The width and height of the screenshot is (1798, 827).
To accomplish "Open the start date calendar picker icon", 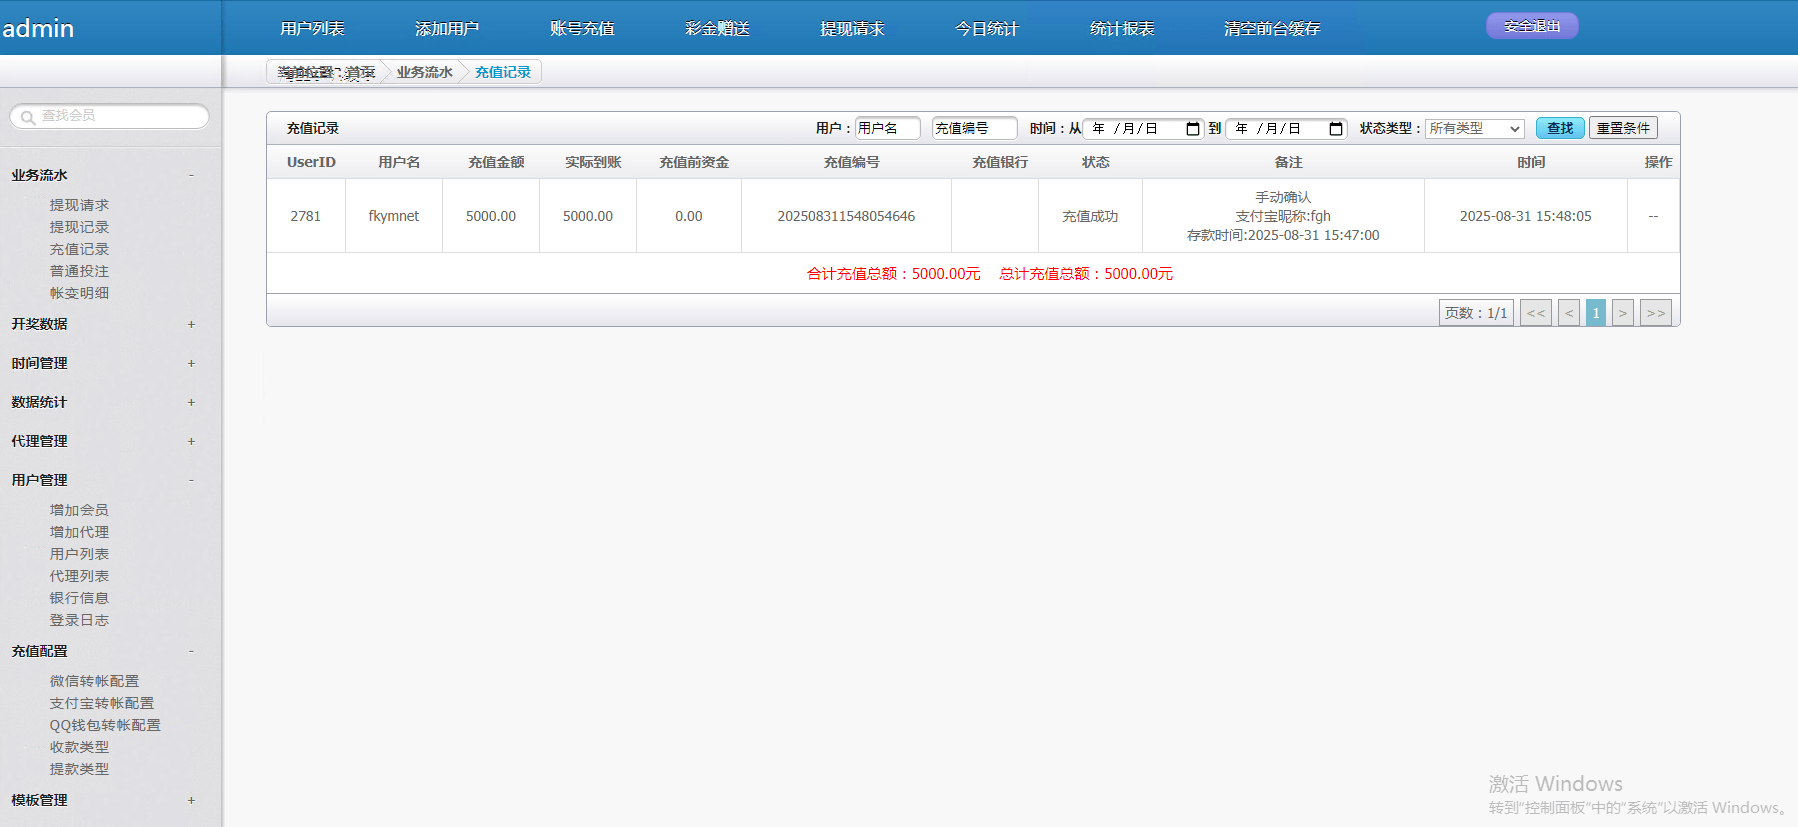I will click(1192, 129).
